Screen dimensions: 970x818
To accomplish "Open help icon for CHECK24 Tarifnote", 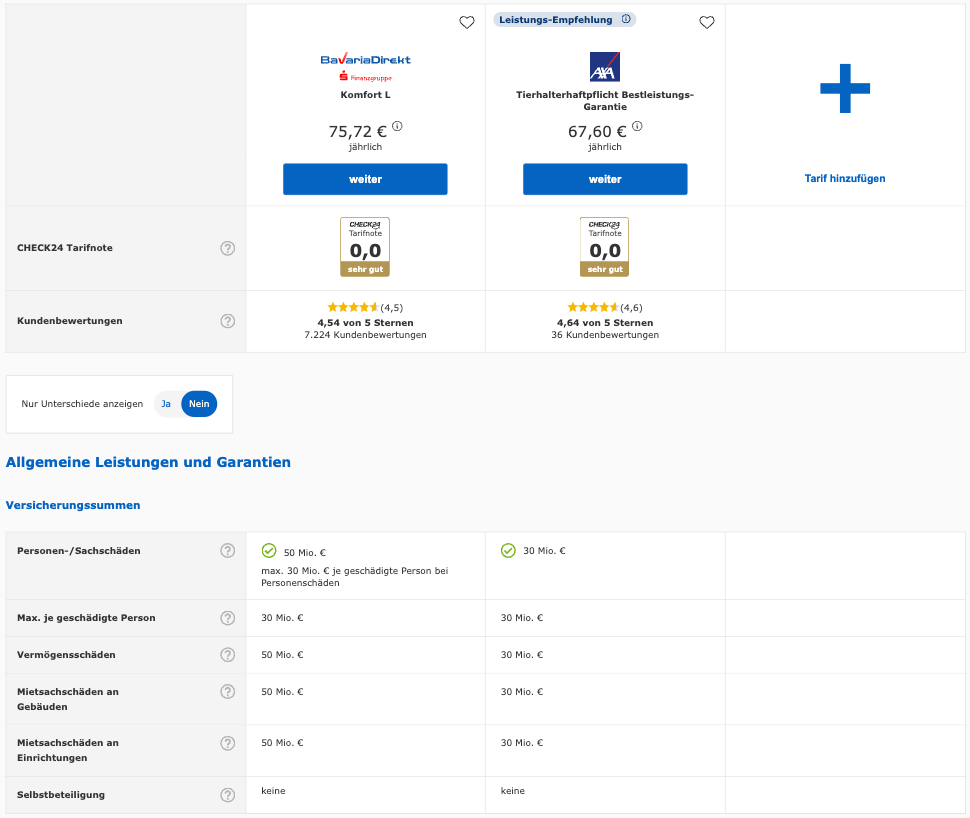I will [227, 248].
